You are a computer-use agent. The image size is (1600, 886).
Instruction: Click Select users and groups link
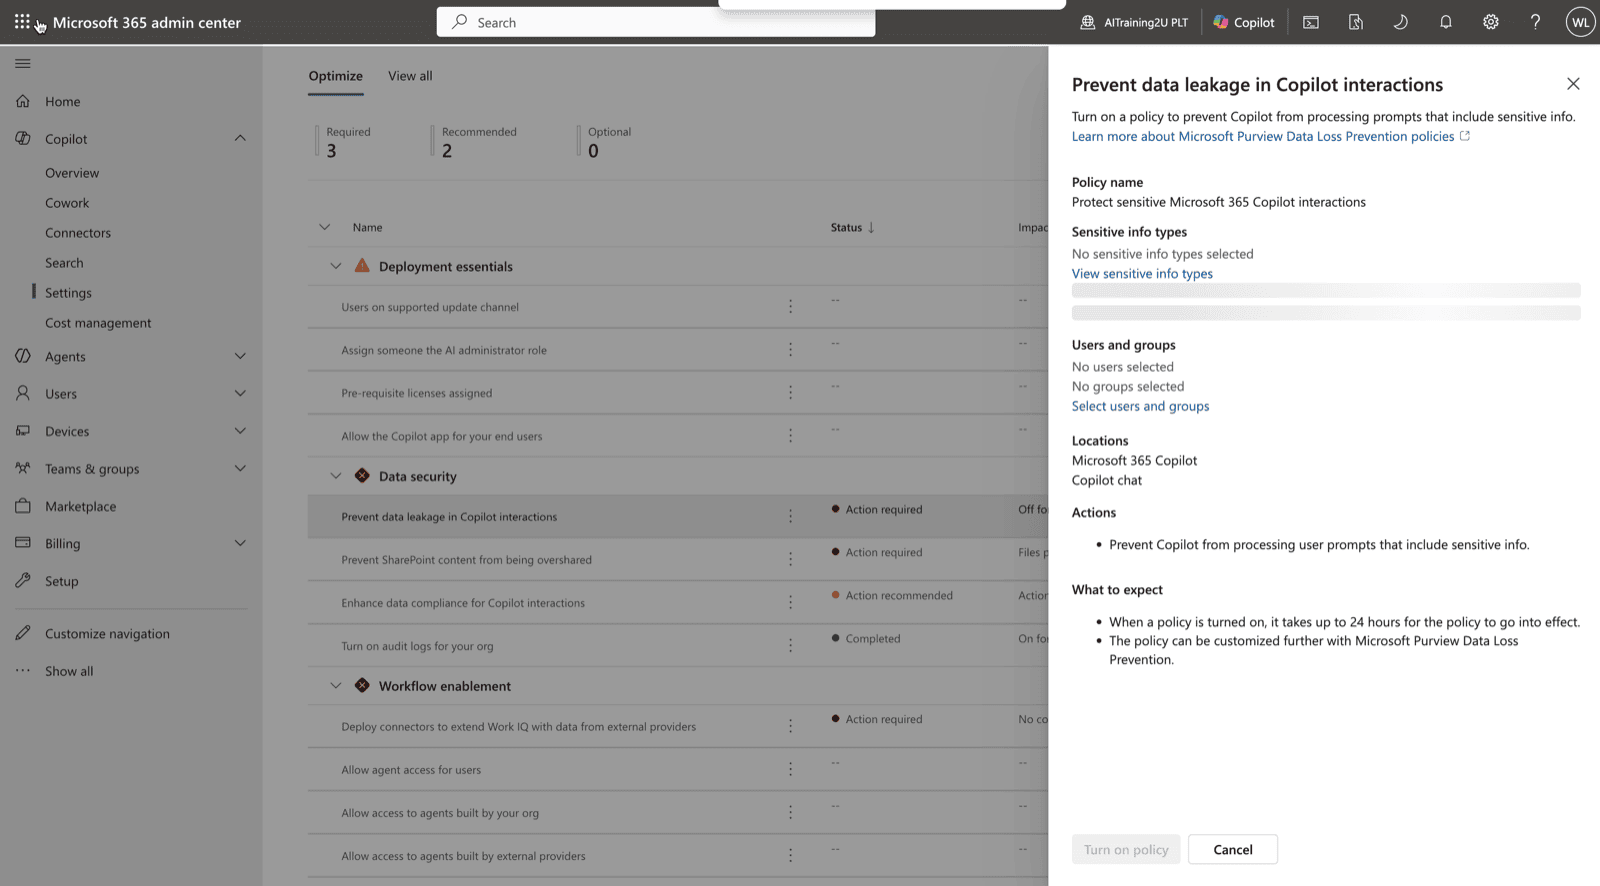(1140, 406)
